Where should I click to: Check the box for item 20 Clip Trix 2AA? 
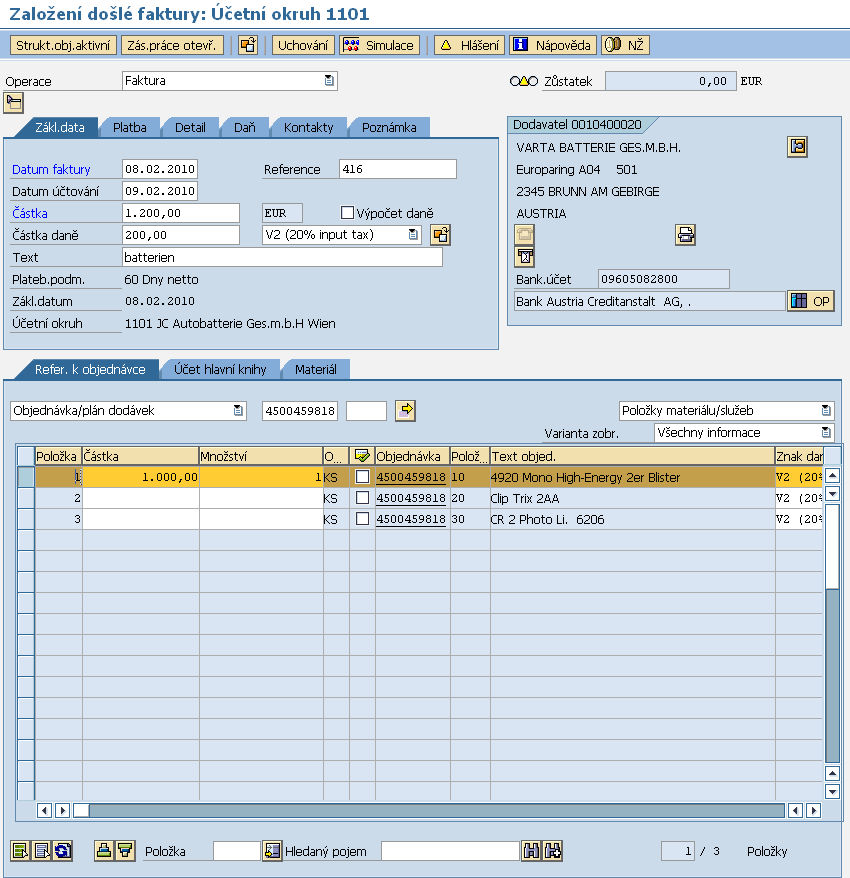coord(362,498)
